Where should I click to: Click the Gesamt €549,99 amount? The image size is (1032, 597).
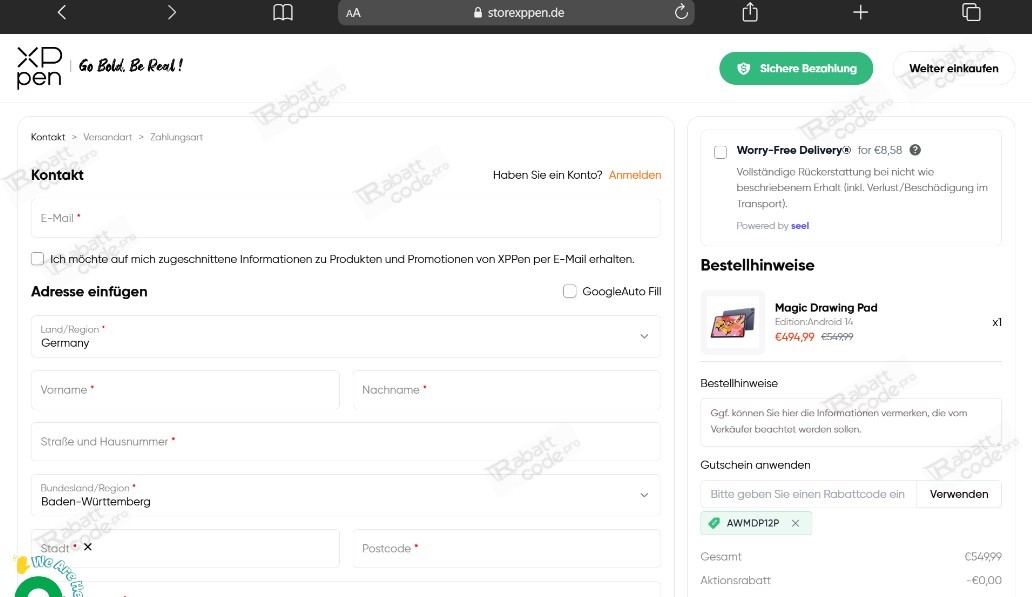[983, 557]
